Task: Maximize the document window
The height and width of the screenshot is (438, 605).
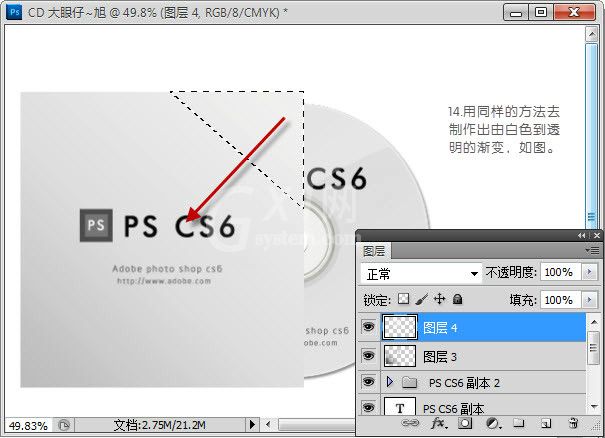Action: [x=541, y=13]
